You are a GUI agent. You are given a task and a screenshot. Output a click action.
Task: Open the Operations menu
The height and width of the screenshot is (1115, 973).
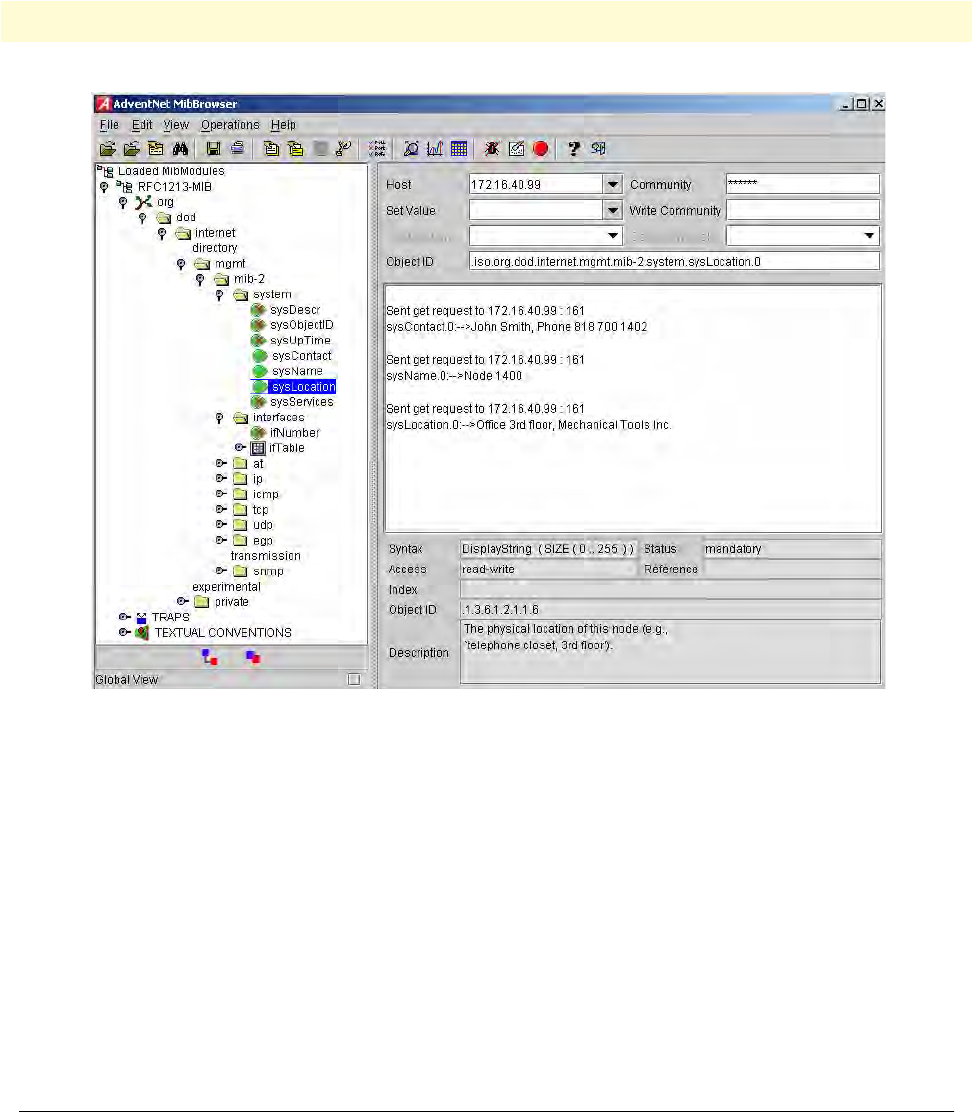230,125
